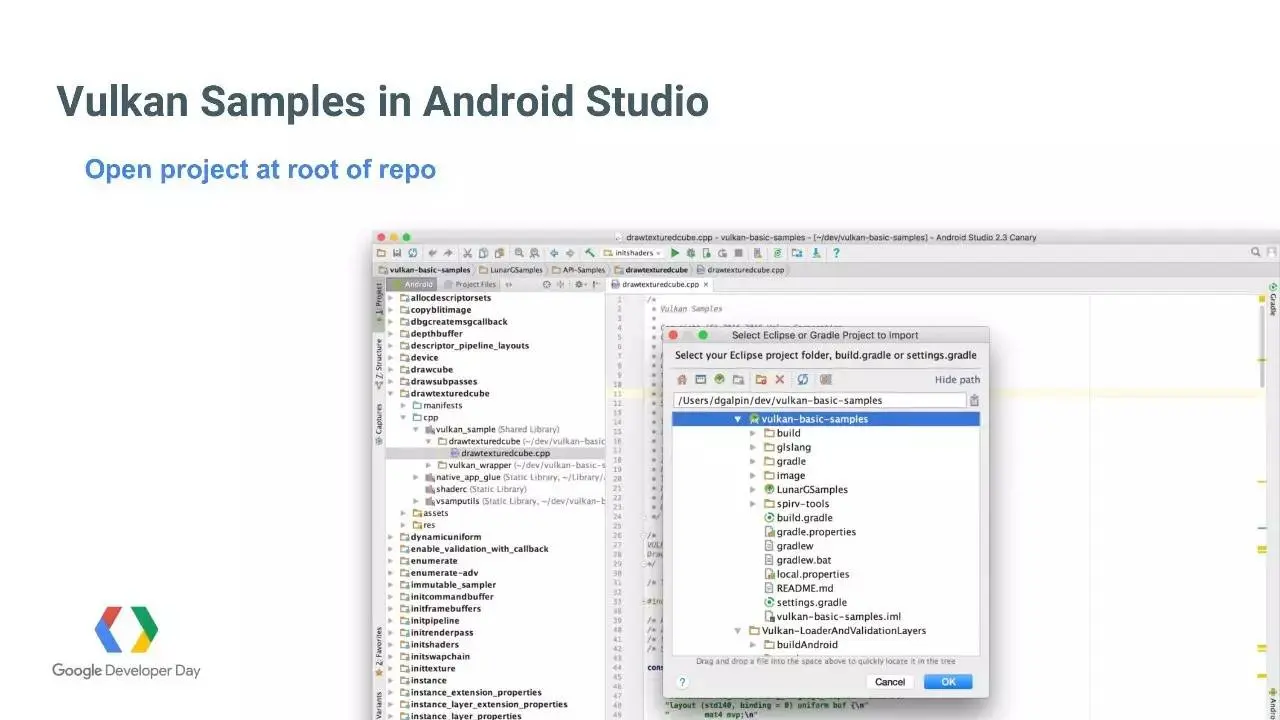
Task: Click the SDK Manager download icon
Action: [x=816, y=253]
